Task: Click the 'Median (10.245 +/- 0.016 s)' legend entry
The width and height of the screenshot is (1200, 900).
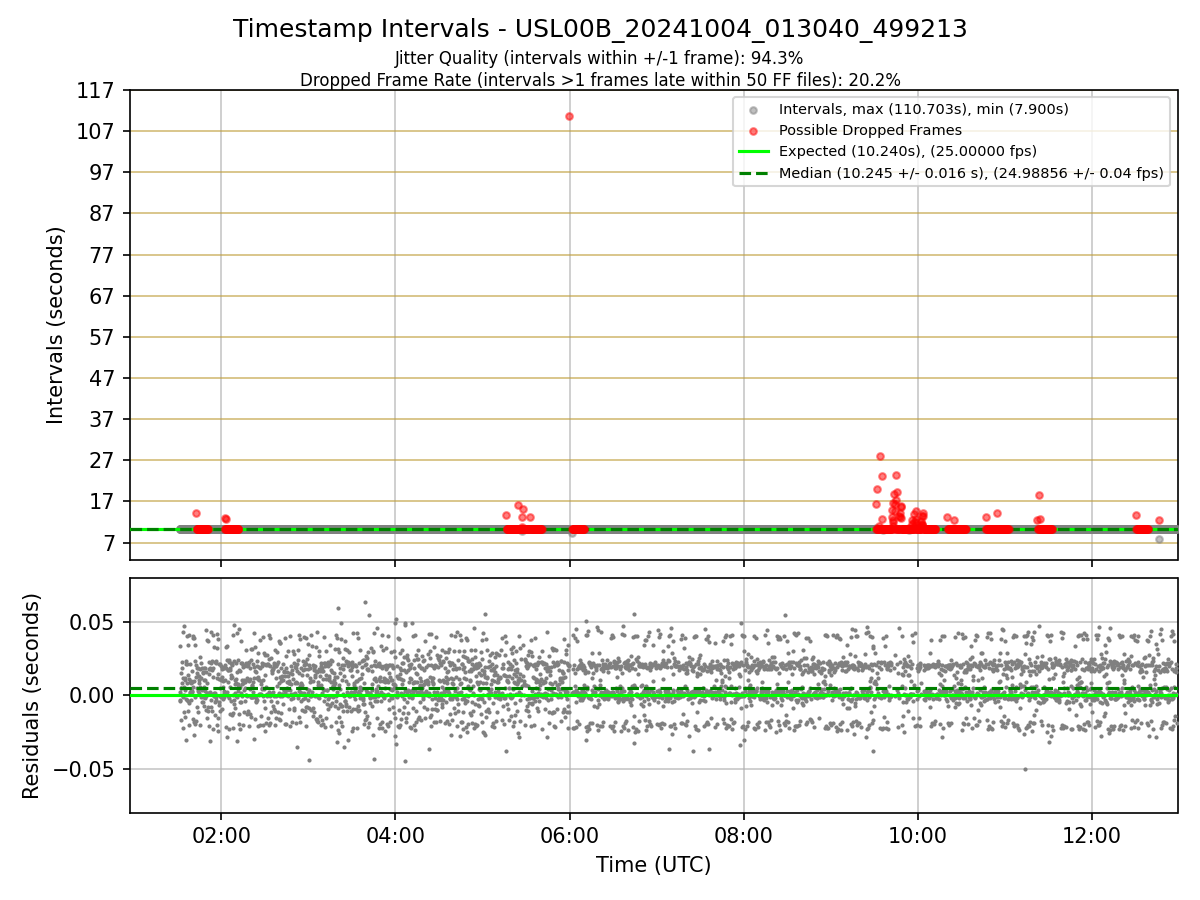Action: (x=971, y=173)
